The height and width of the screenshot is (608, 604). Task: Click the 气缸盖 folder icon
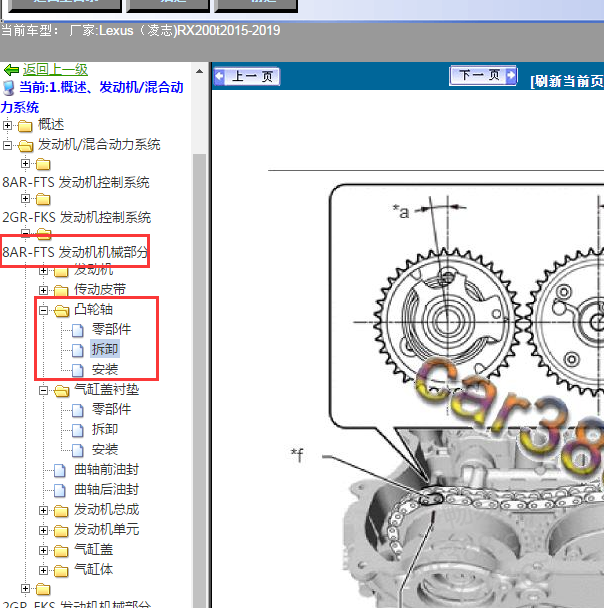point(61,551)
